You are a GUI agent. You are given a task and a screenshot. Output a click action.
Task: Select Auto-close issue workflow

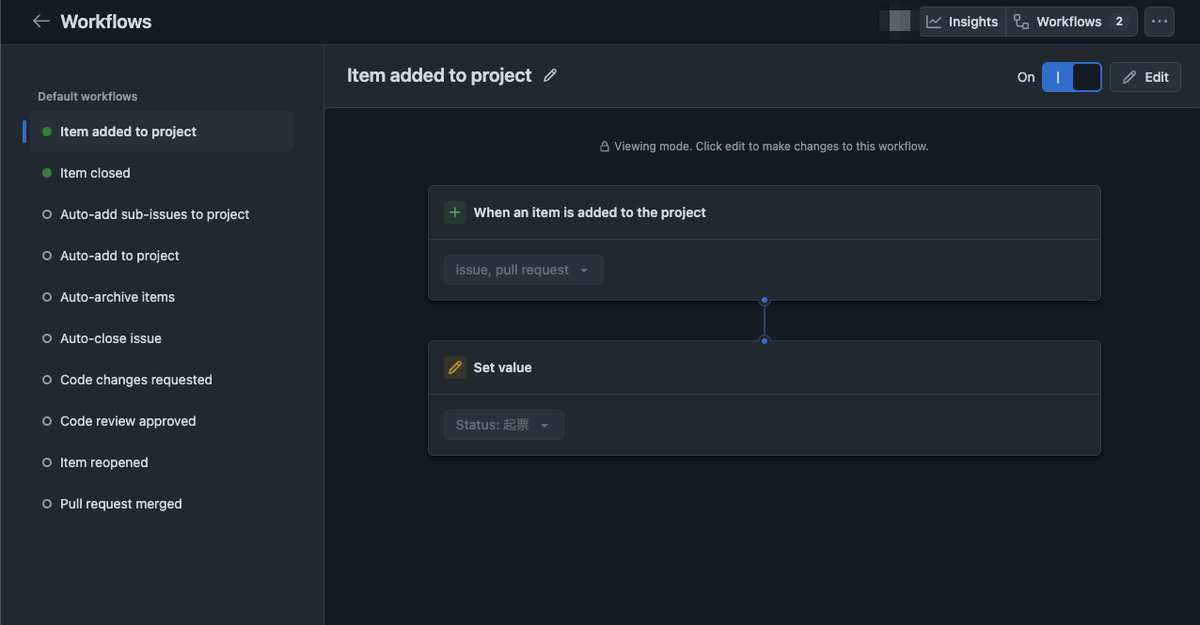click(110, 338)
